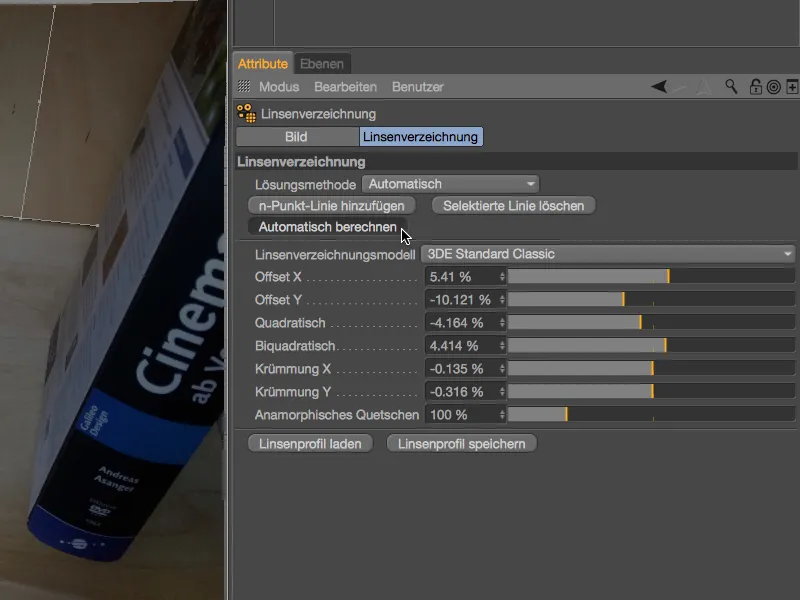Click the Biquadratisch value field
Image resolution: width=800 pixels, height=600 pixels.
[462, 345]
